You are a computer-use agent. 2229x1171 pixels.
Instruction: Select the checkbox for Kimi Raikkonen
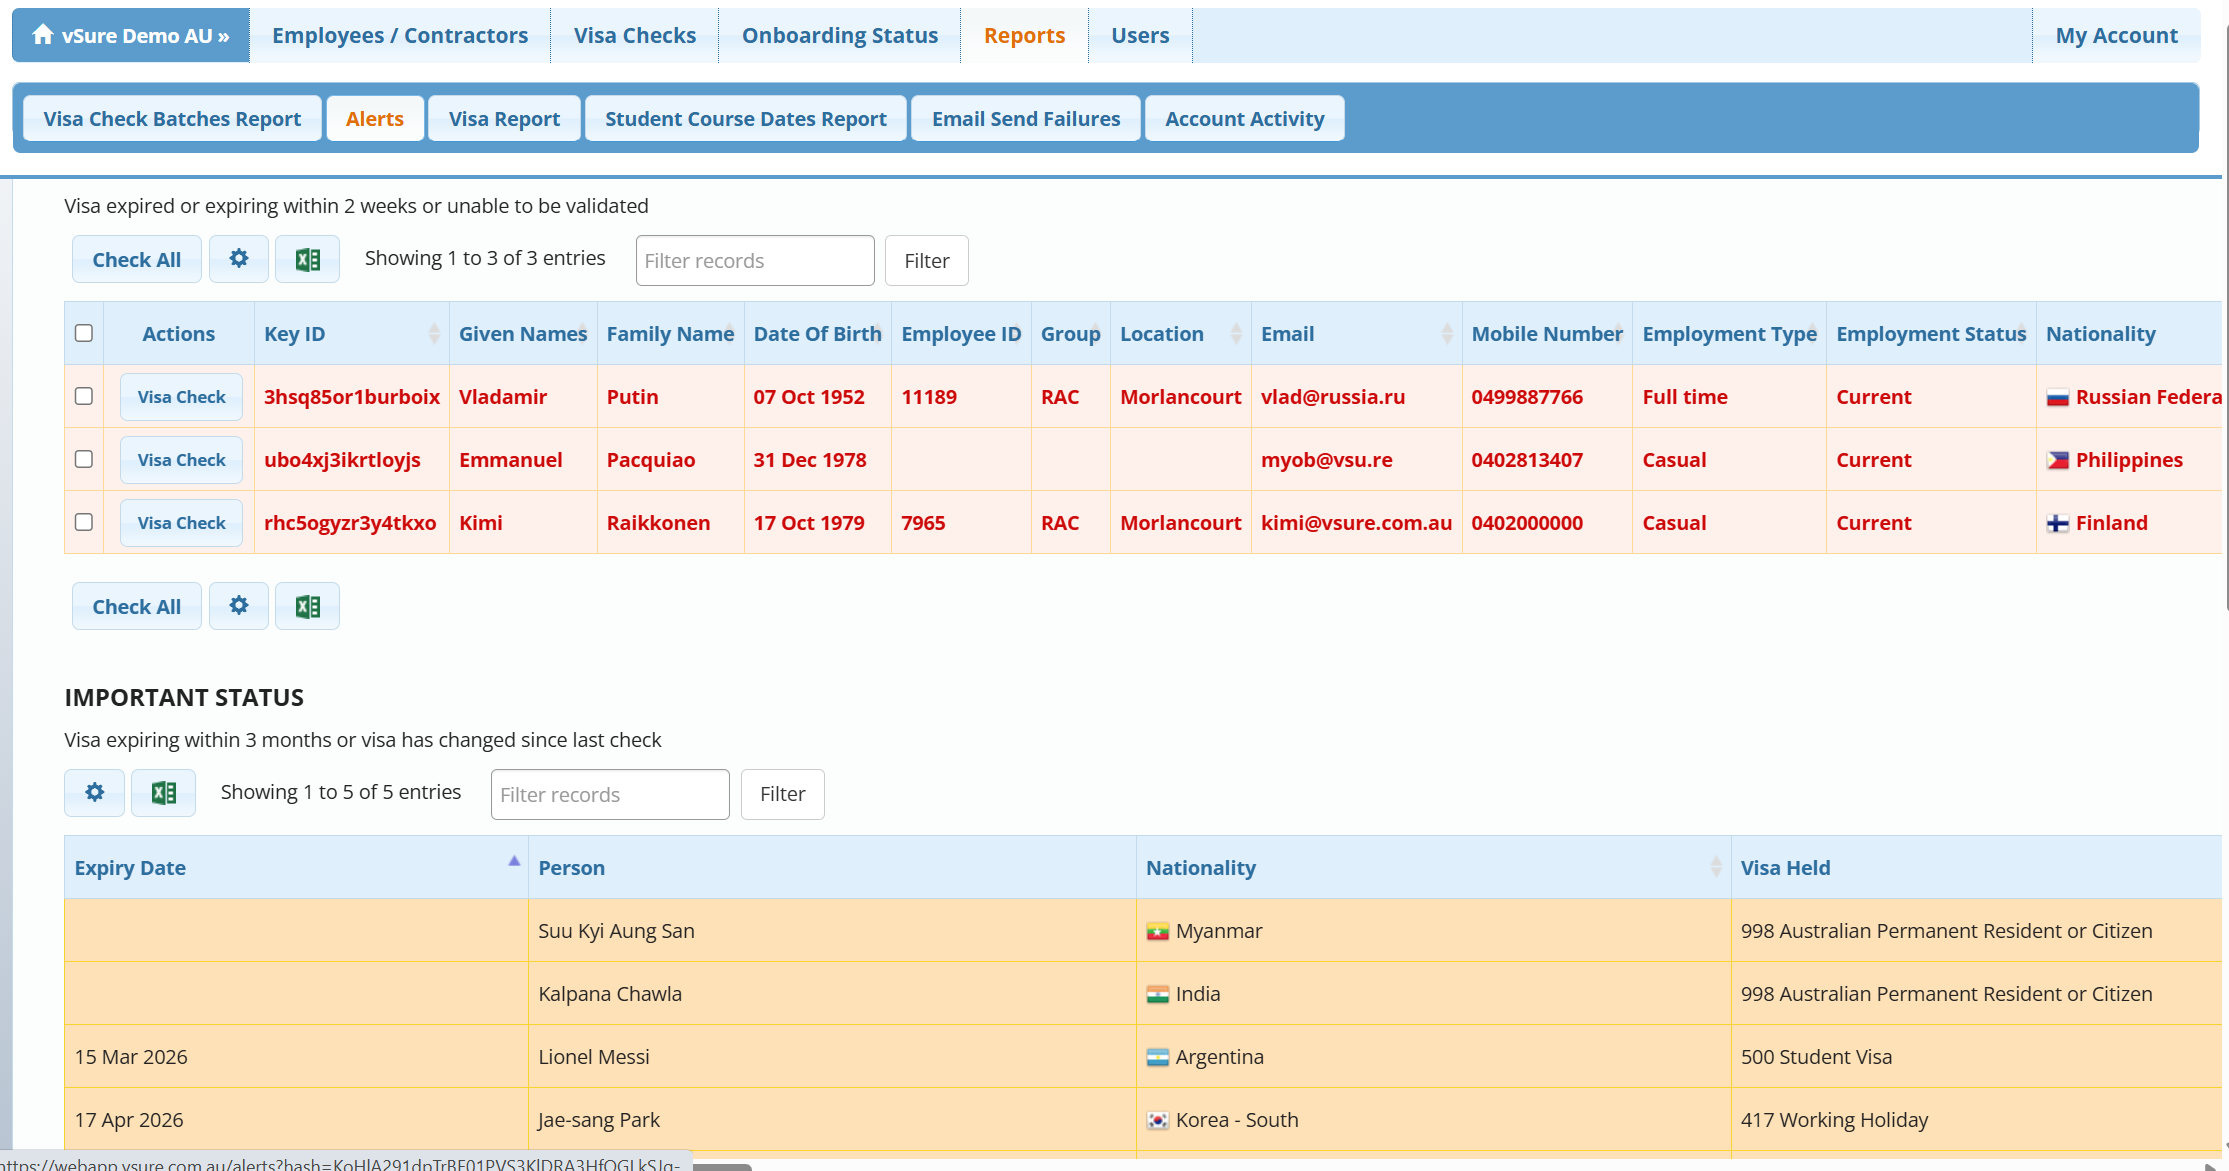(x=84, y=522)
